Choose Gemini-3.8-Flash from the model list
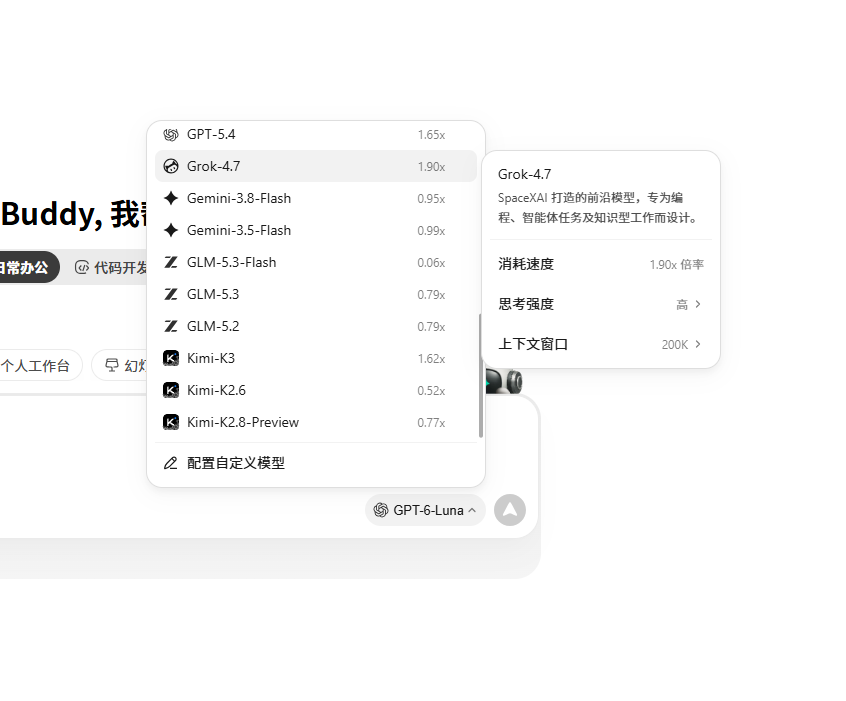This screenshot has height=701, width=846. 316,198
